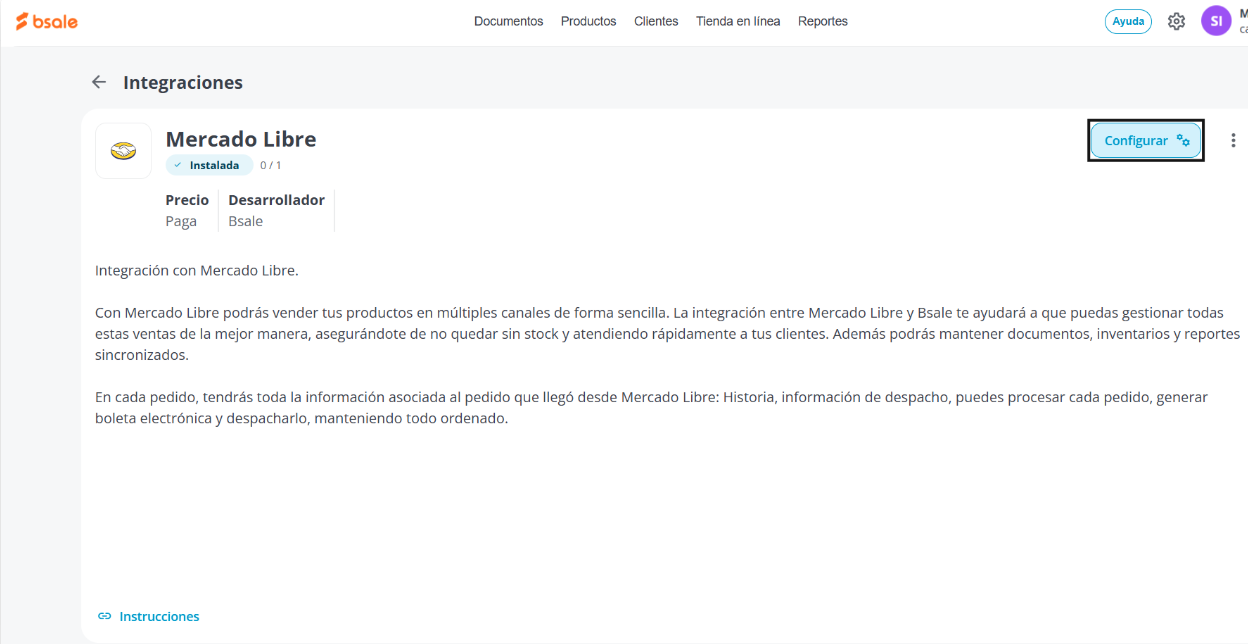Viewport: 1248px width, 644px height.
Task: Click the Desarrollador label
Action: [276, 200]
